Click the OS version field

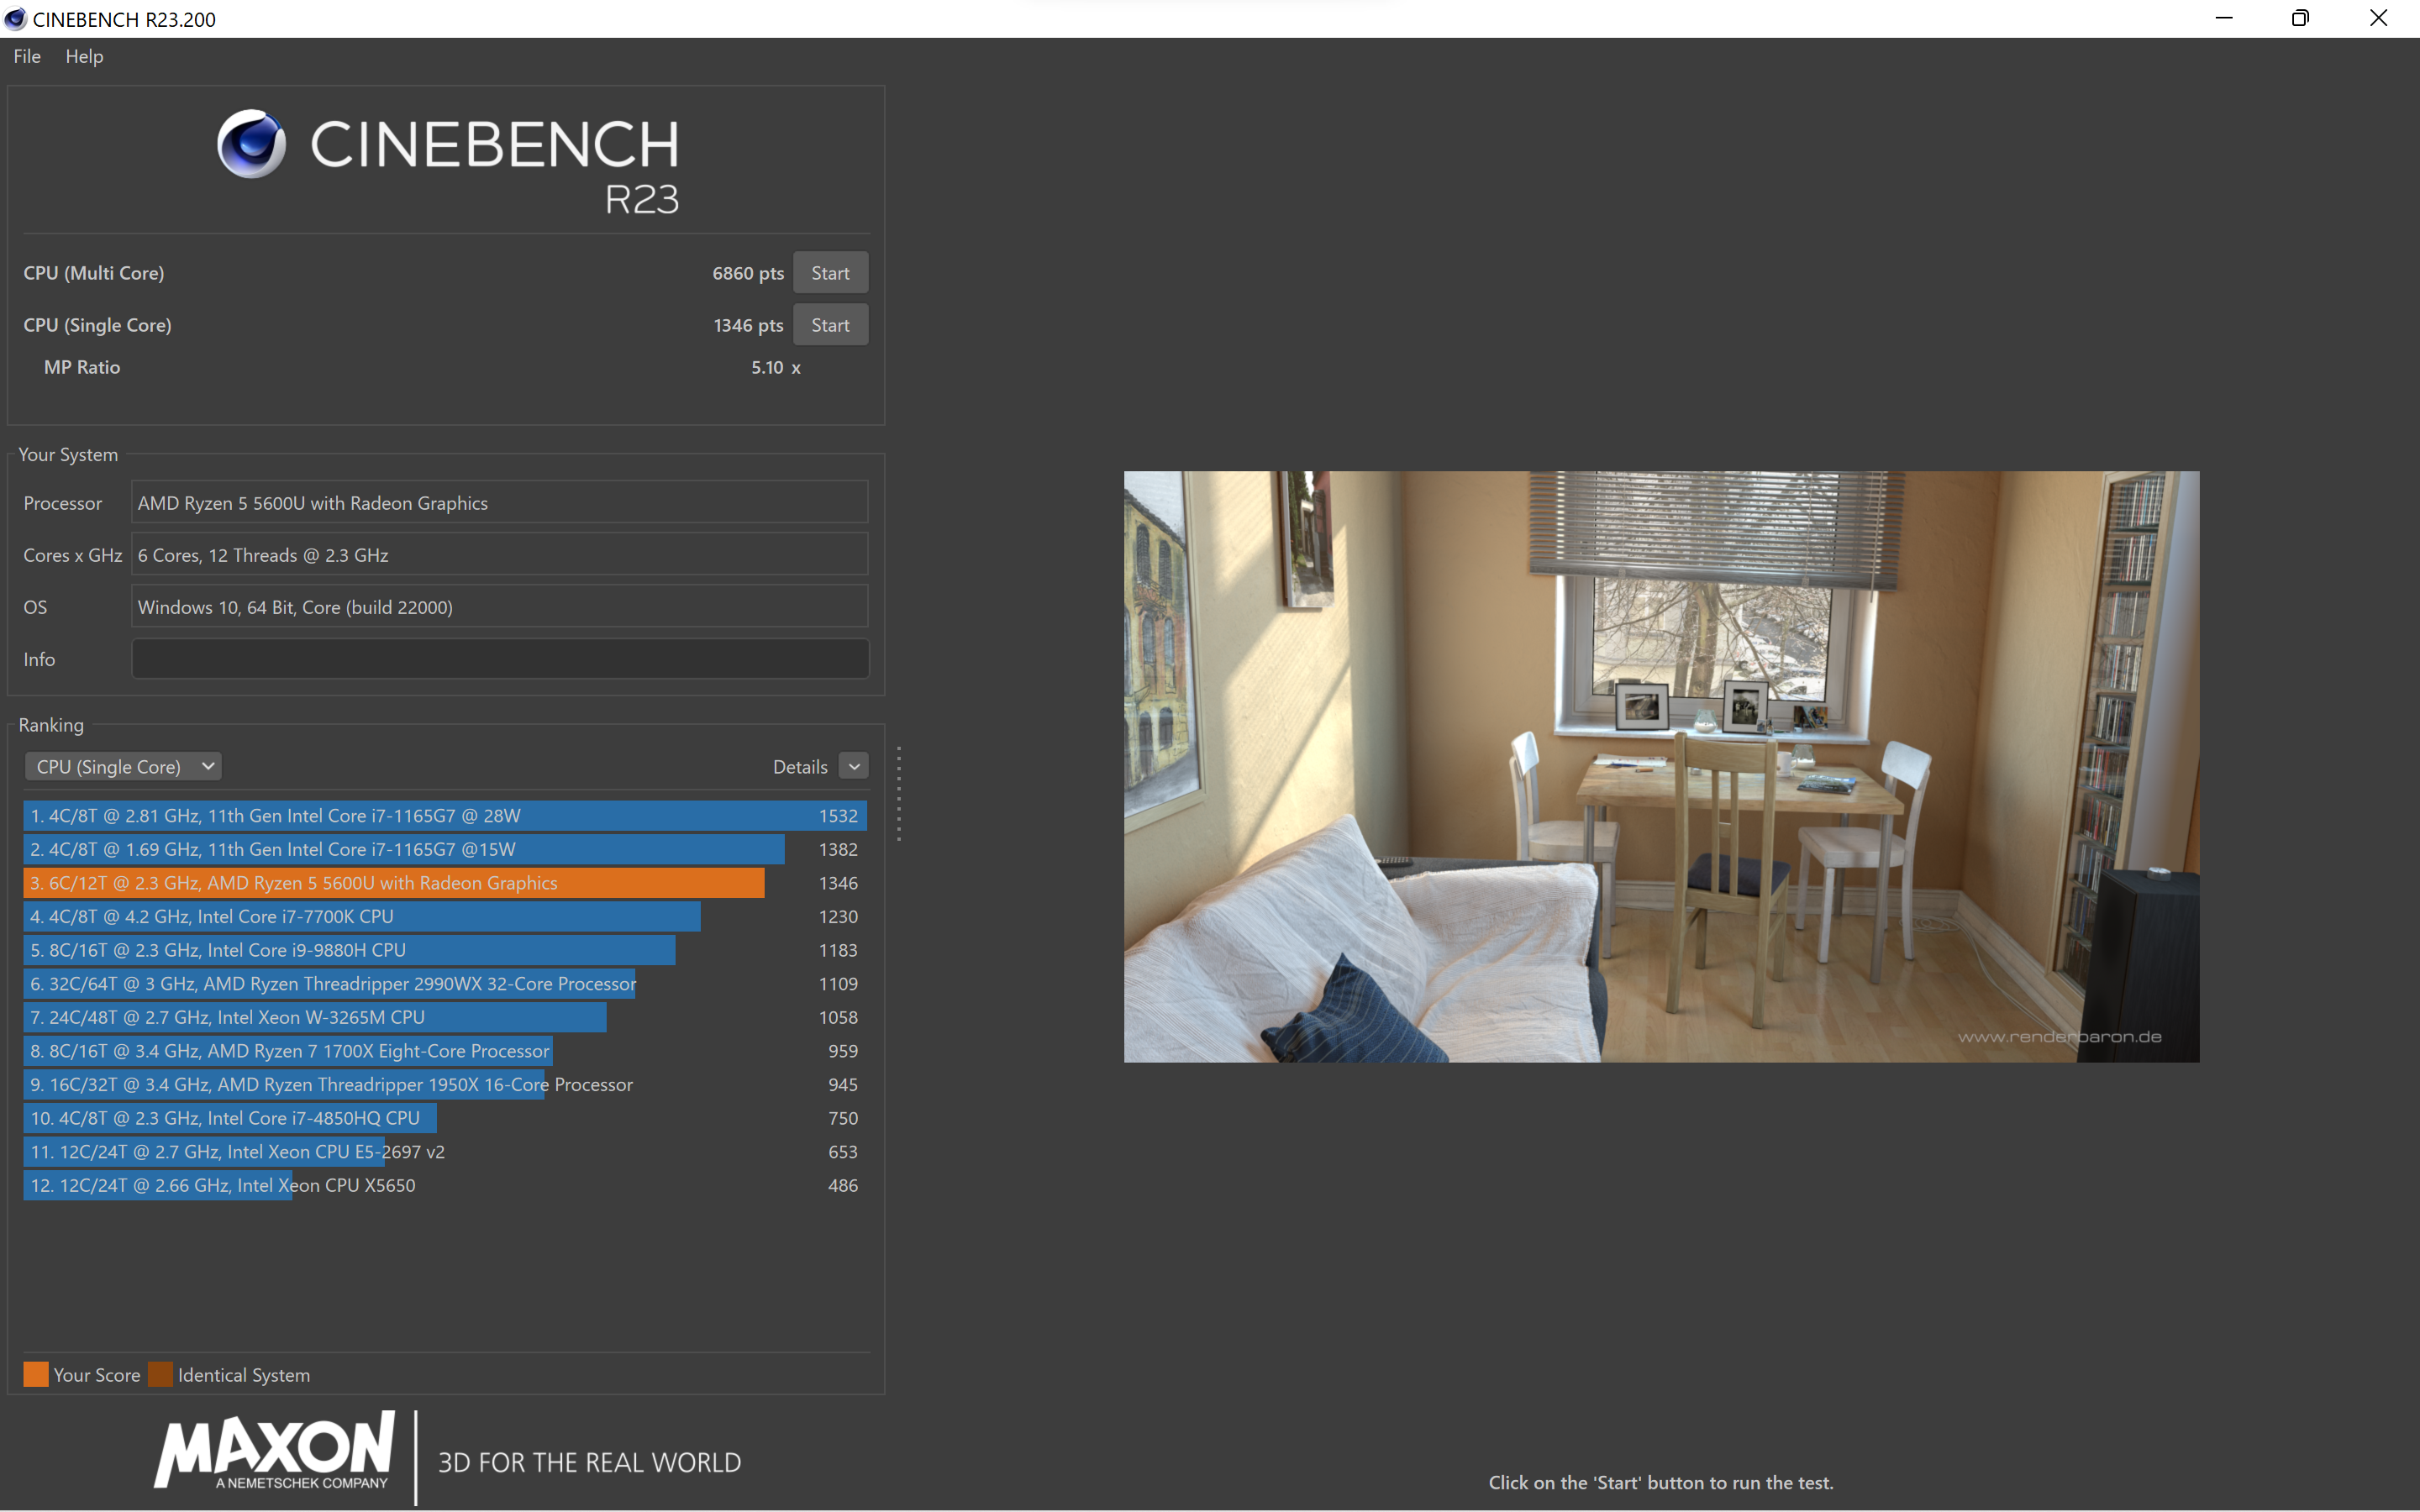click(x=500, y=607)
